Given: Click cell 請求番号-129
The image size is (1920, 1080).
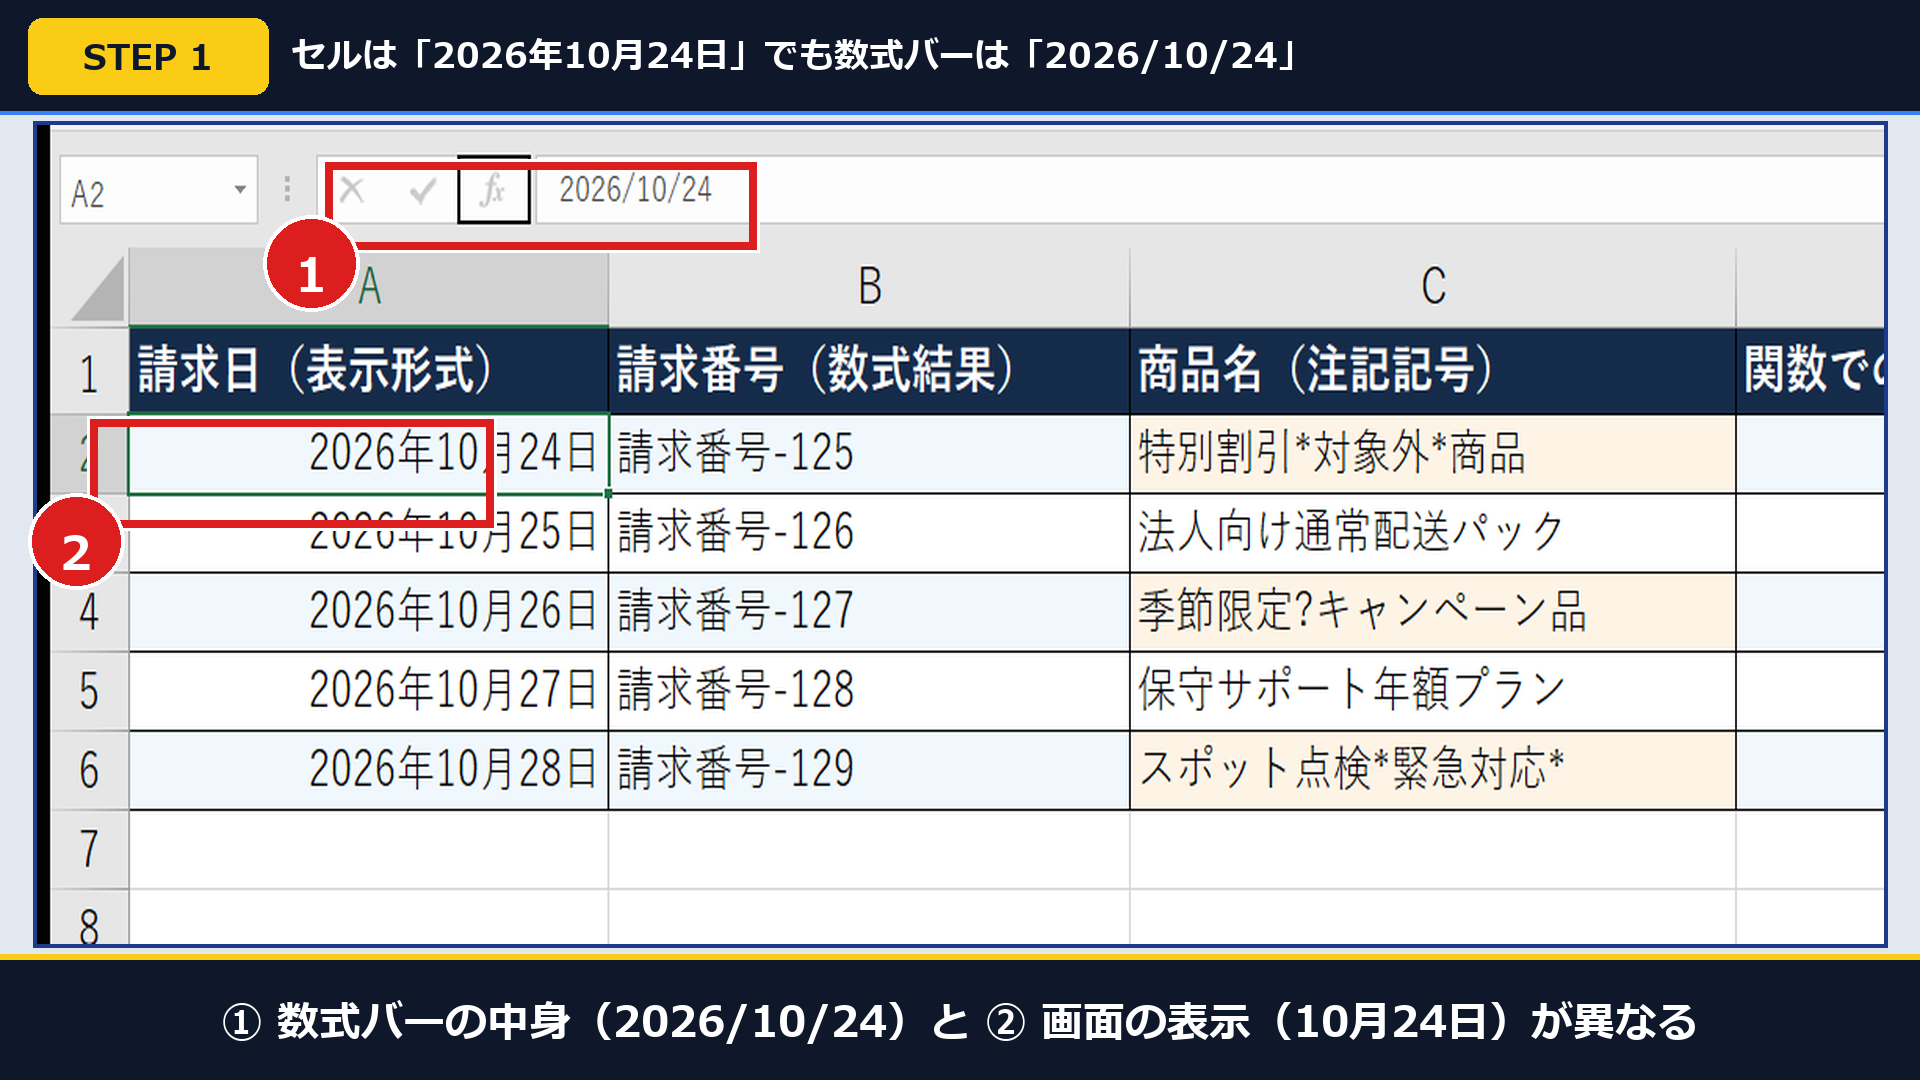Looking at the screenshot, I should click(x=869, y=770).
